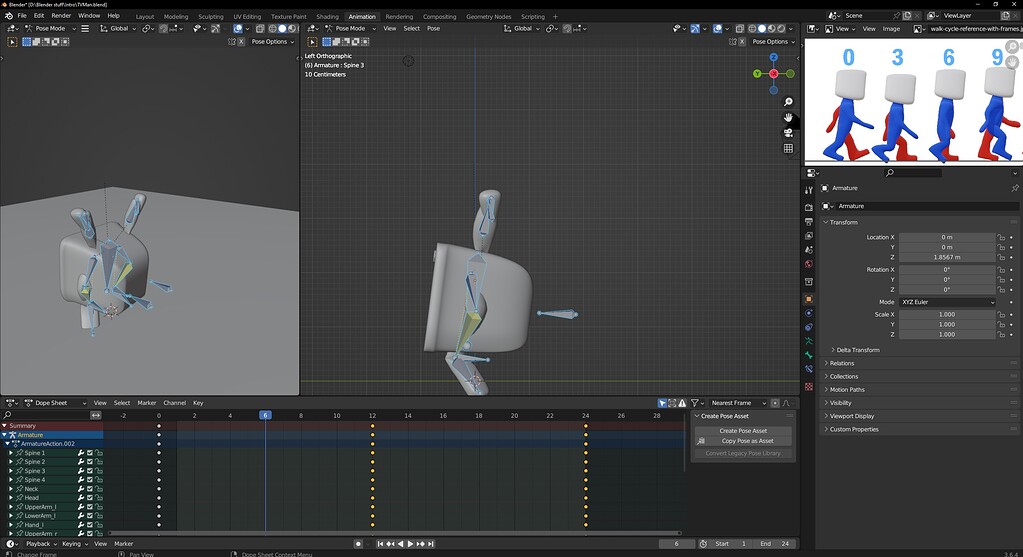Expand the Spine 1 channel group

click(10, 453)
